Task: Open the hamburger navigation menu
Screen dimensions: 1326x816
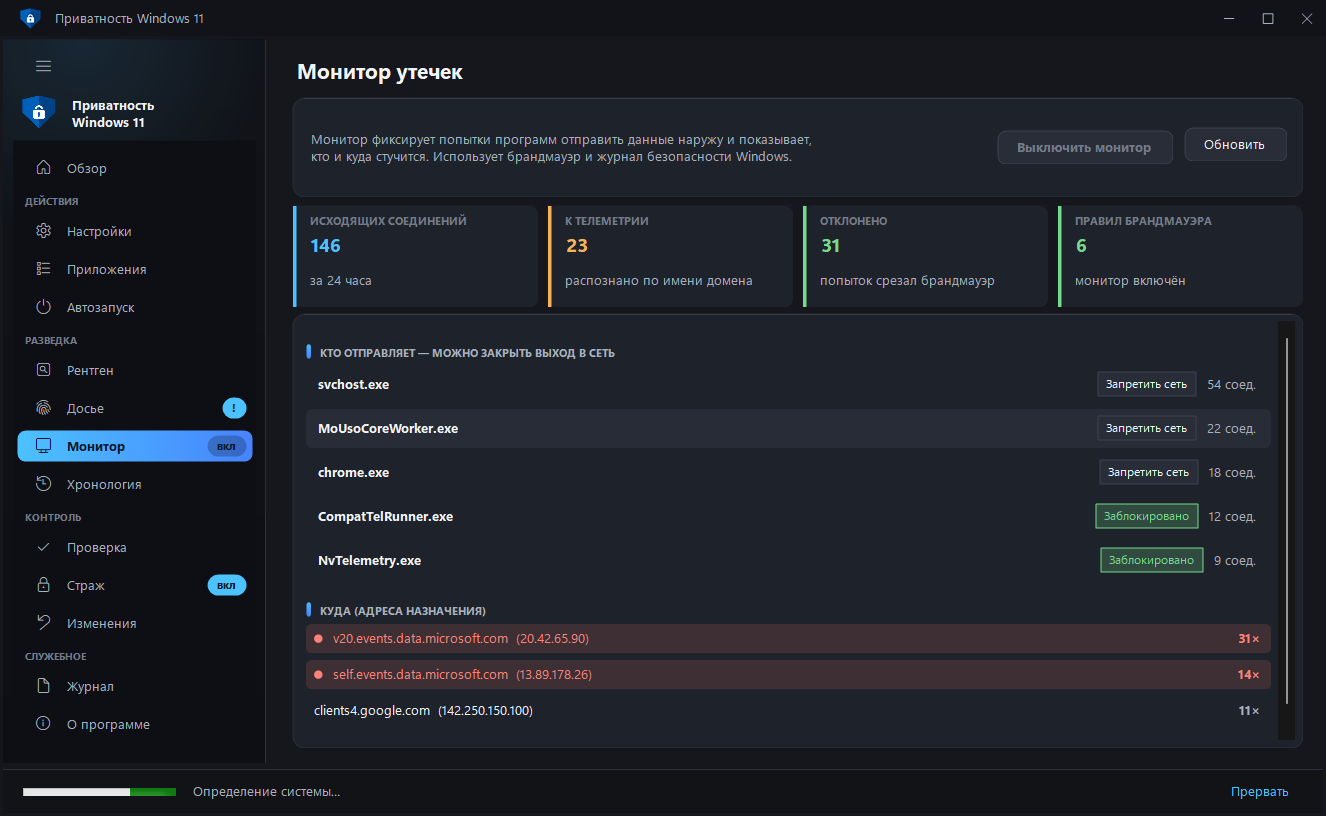Action: pyautogui.click(x=43, y=66)
